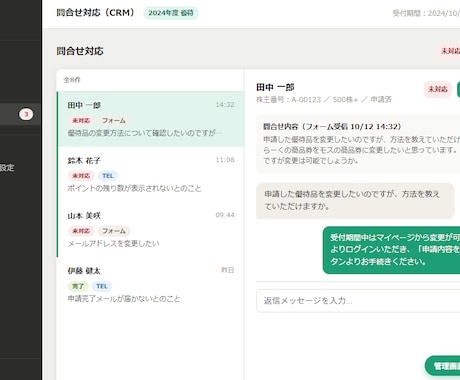
Task: Click the green 管理画面 floating button
Action: [x=443, y=366]
